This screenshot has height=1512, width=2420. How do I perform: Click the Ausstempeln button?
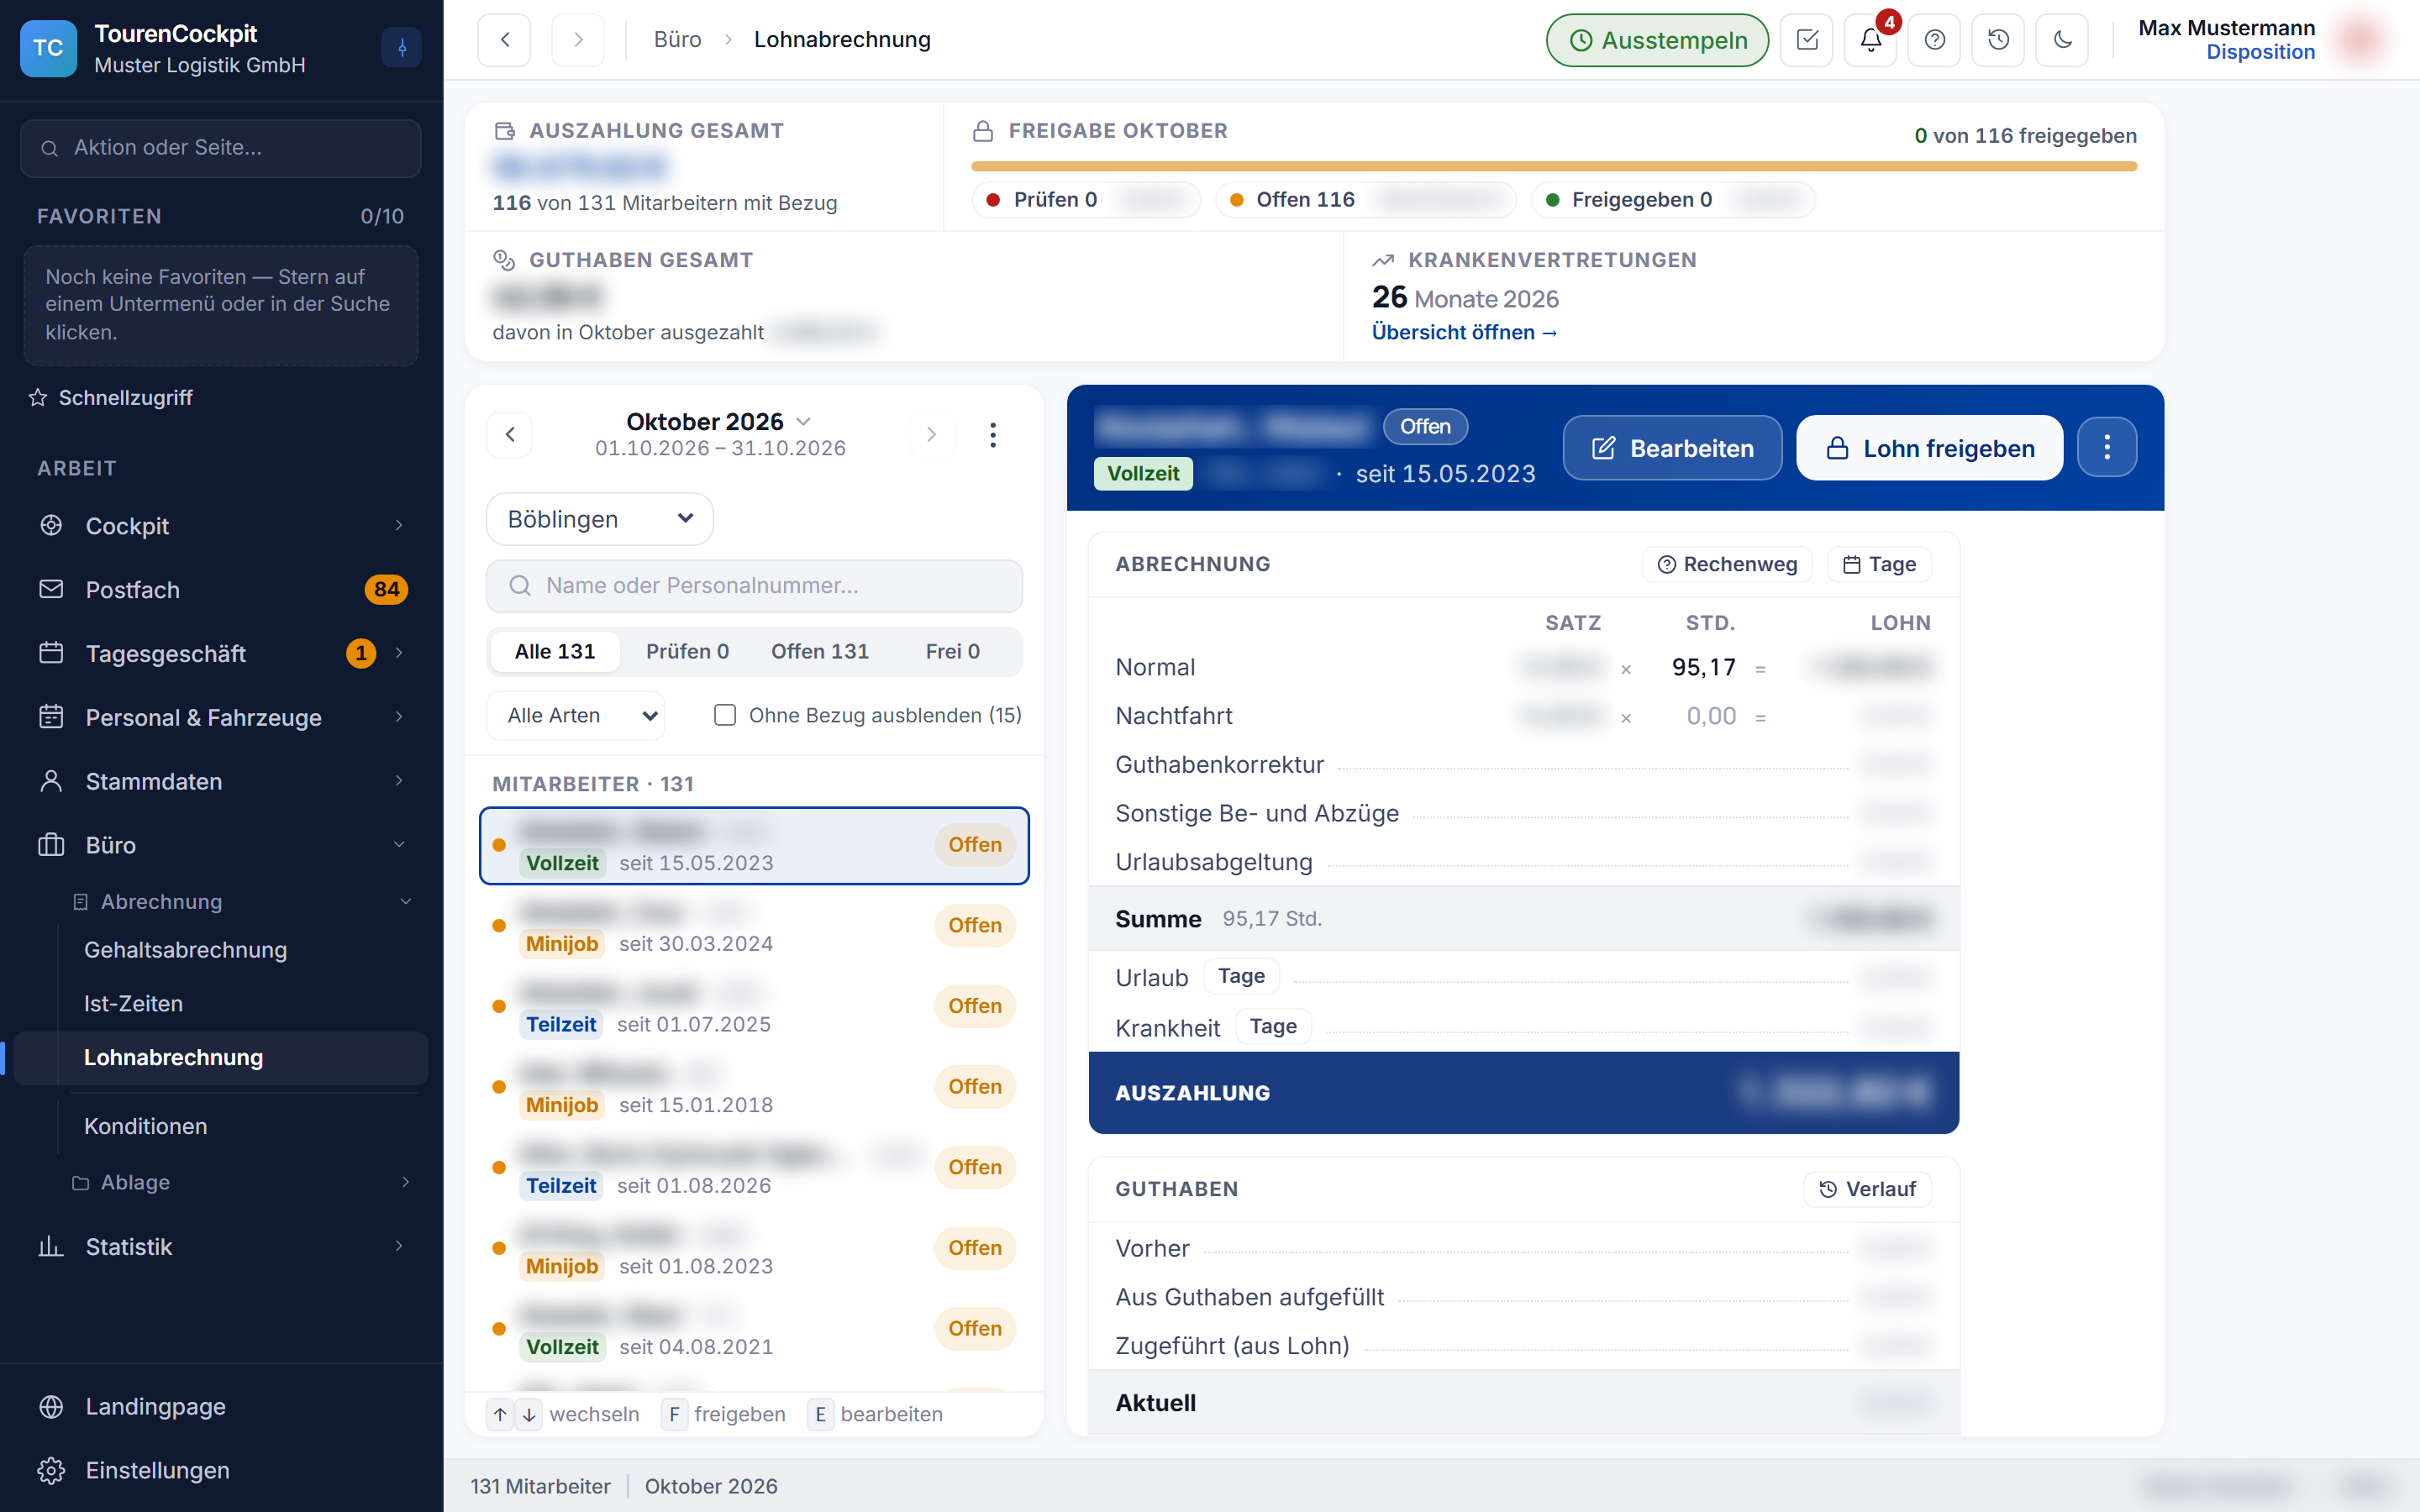click(1657, 40)
